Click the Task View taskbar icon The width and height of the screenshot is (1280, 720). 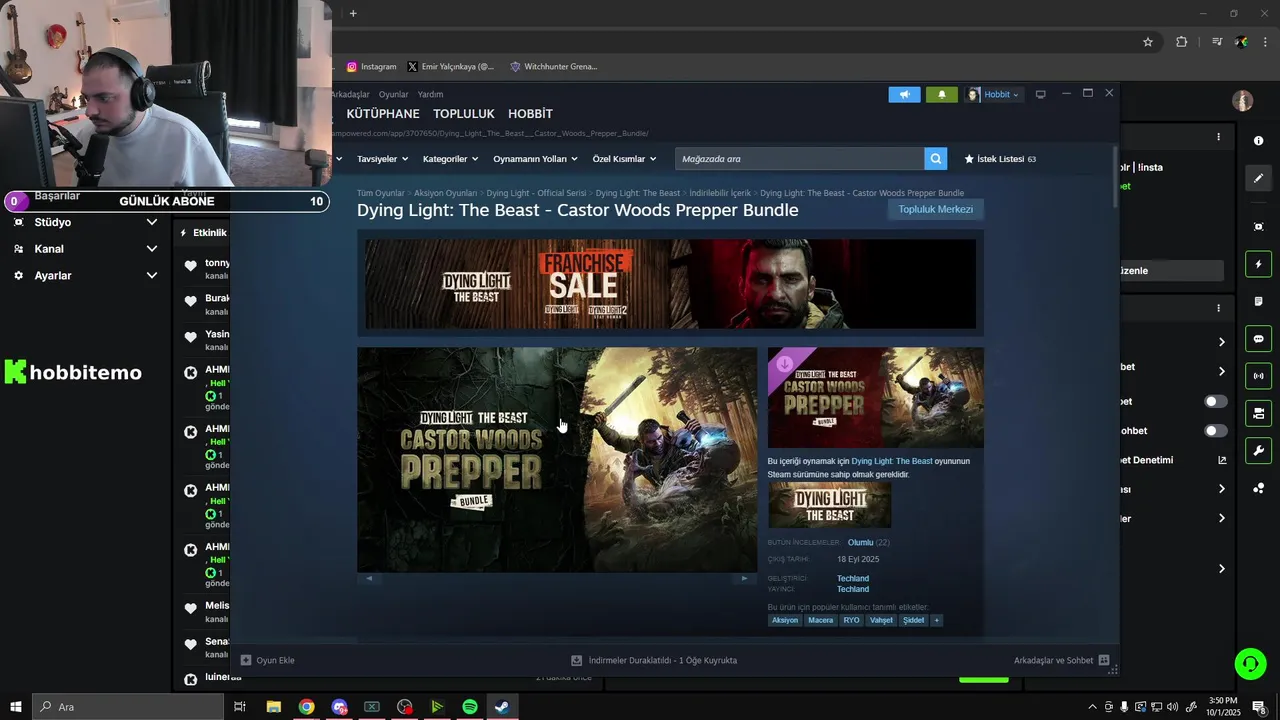[x=240, y=707]
